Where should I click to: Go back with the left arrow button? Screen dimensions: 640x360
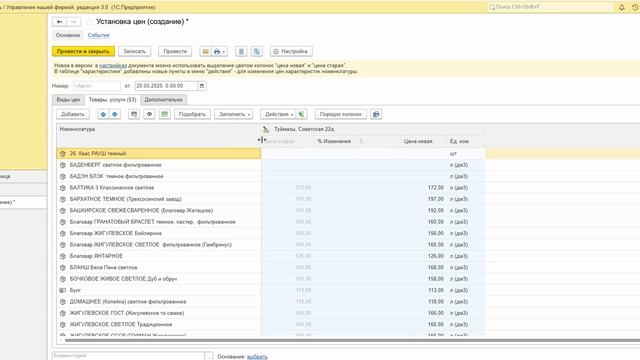59,22
